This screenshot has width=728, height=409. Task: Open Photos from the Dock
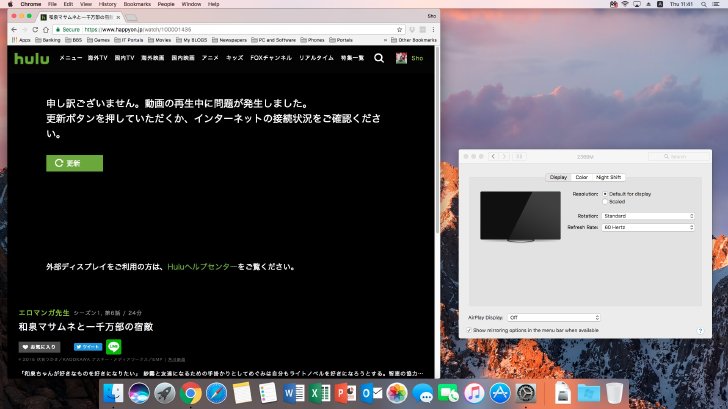pyautogui.click(x=397, y=393)
